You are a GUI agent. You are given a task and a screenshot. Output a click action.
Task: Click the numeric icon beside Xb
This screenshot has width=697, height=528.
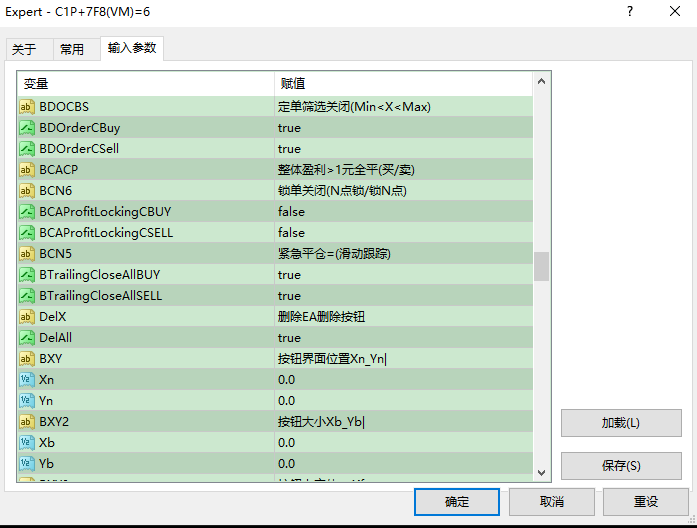pos(27,443)
